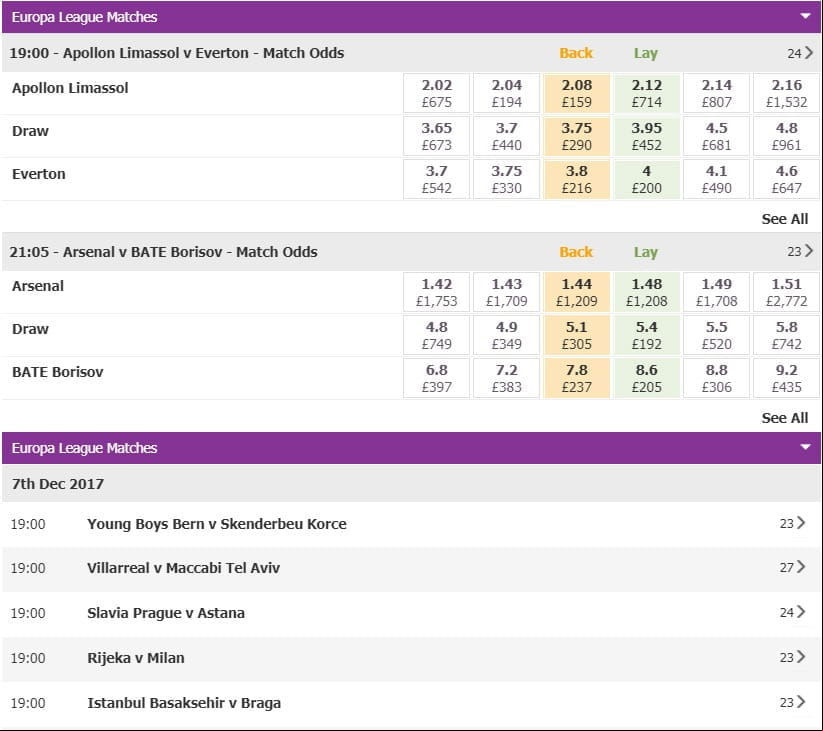Viewport: 823px width, 731px height.
Task: Select Apollon Limassol lay price 2.14
Action: click(716, 93)
